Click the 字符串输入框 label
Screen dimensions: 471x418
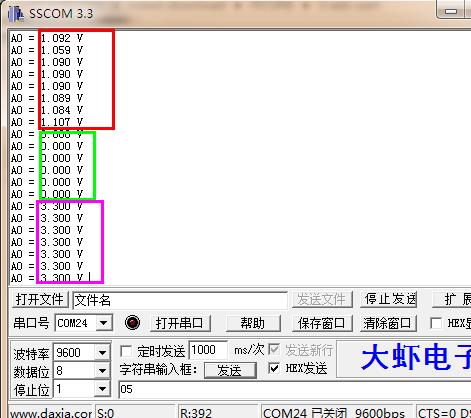[159, 369]
